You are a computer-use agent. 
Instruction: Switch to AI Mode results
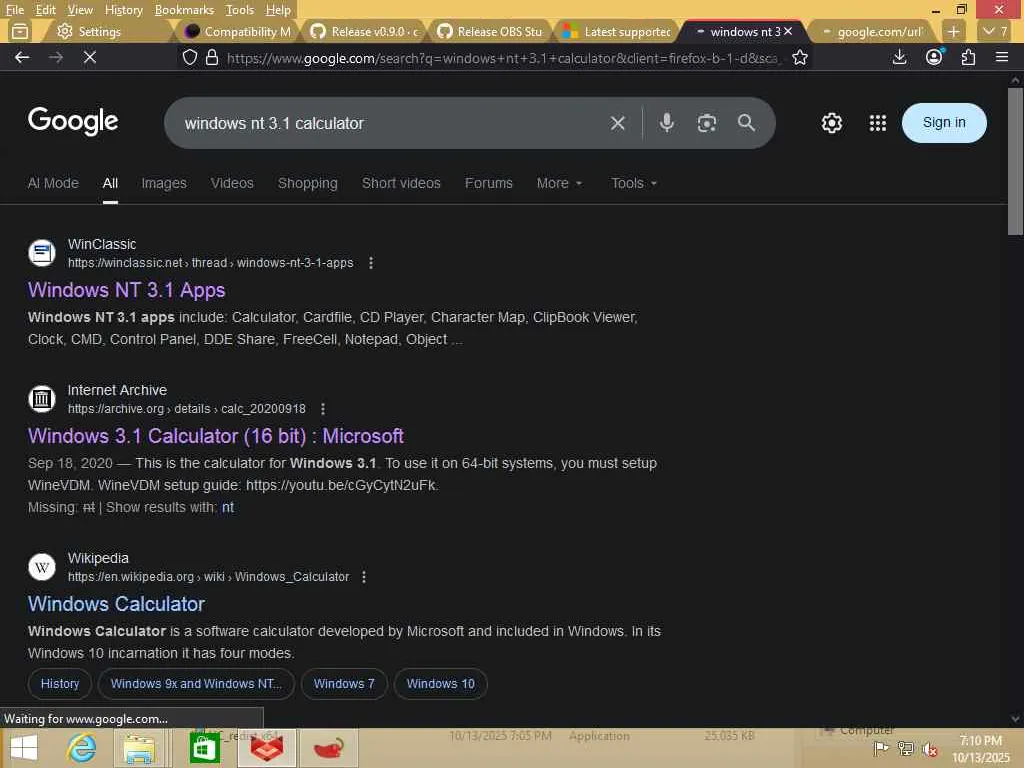pos(53,184)
